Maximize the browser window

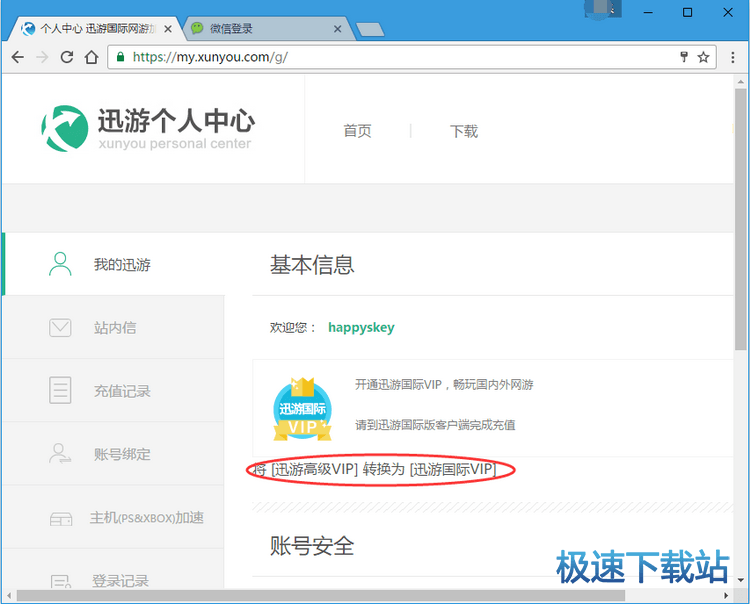[687, 12]
